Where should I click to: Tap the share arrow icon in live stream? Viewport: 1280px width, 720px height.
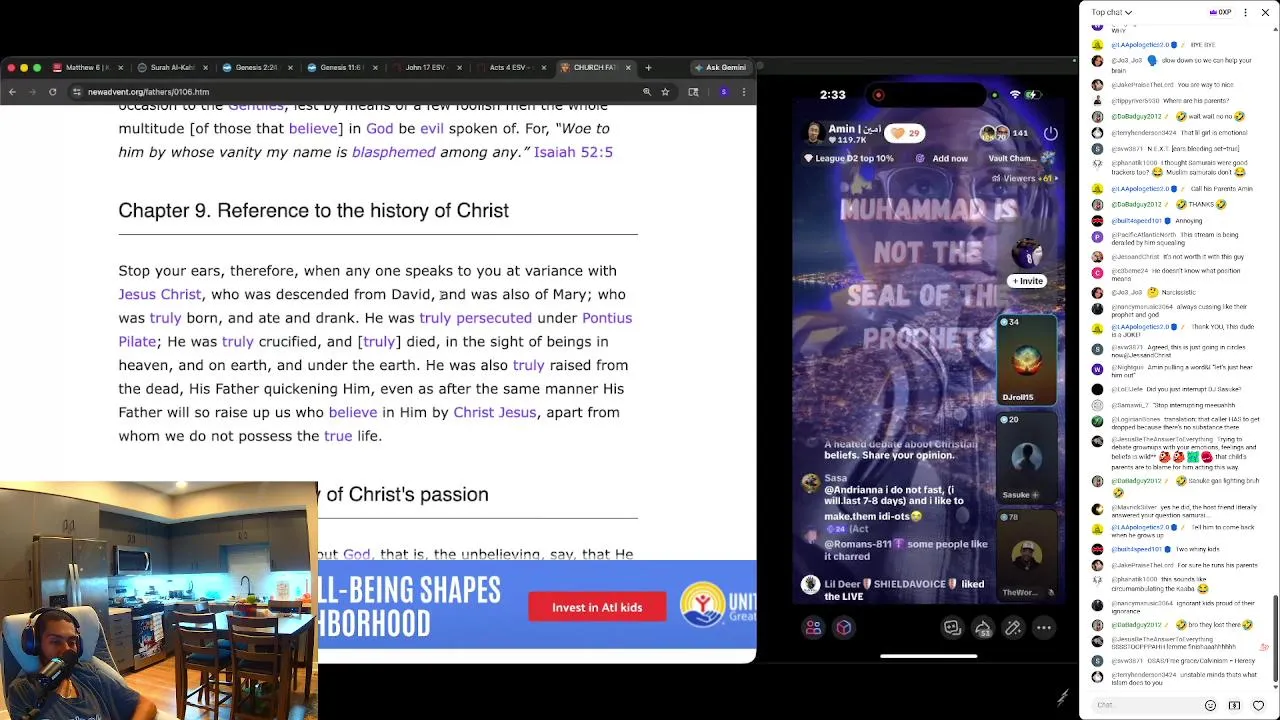[x=983, y=628]
